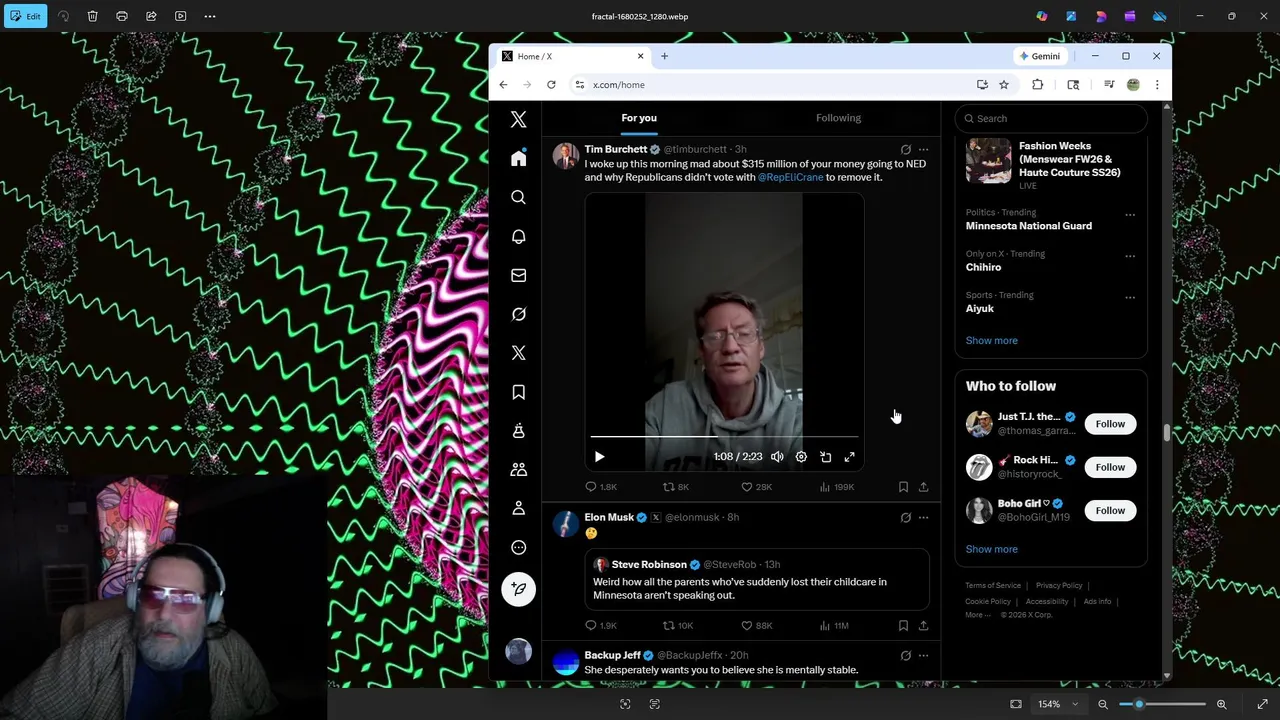Rotate the image in Photos toolbar

[x=64, y=16]
